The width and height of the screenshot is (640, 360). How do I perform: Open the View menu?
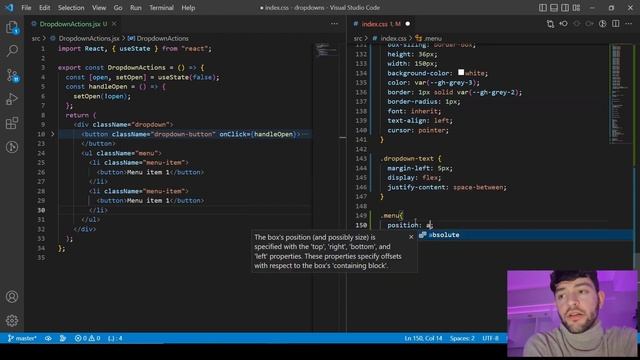pos(99,8)
